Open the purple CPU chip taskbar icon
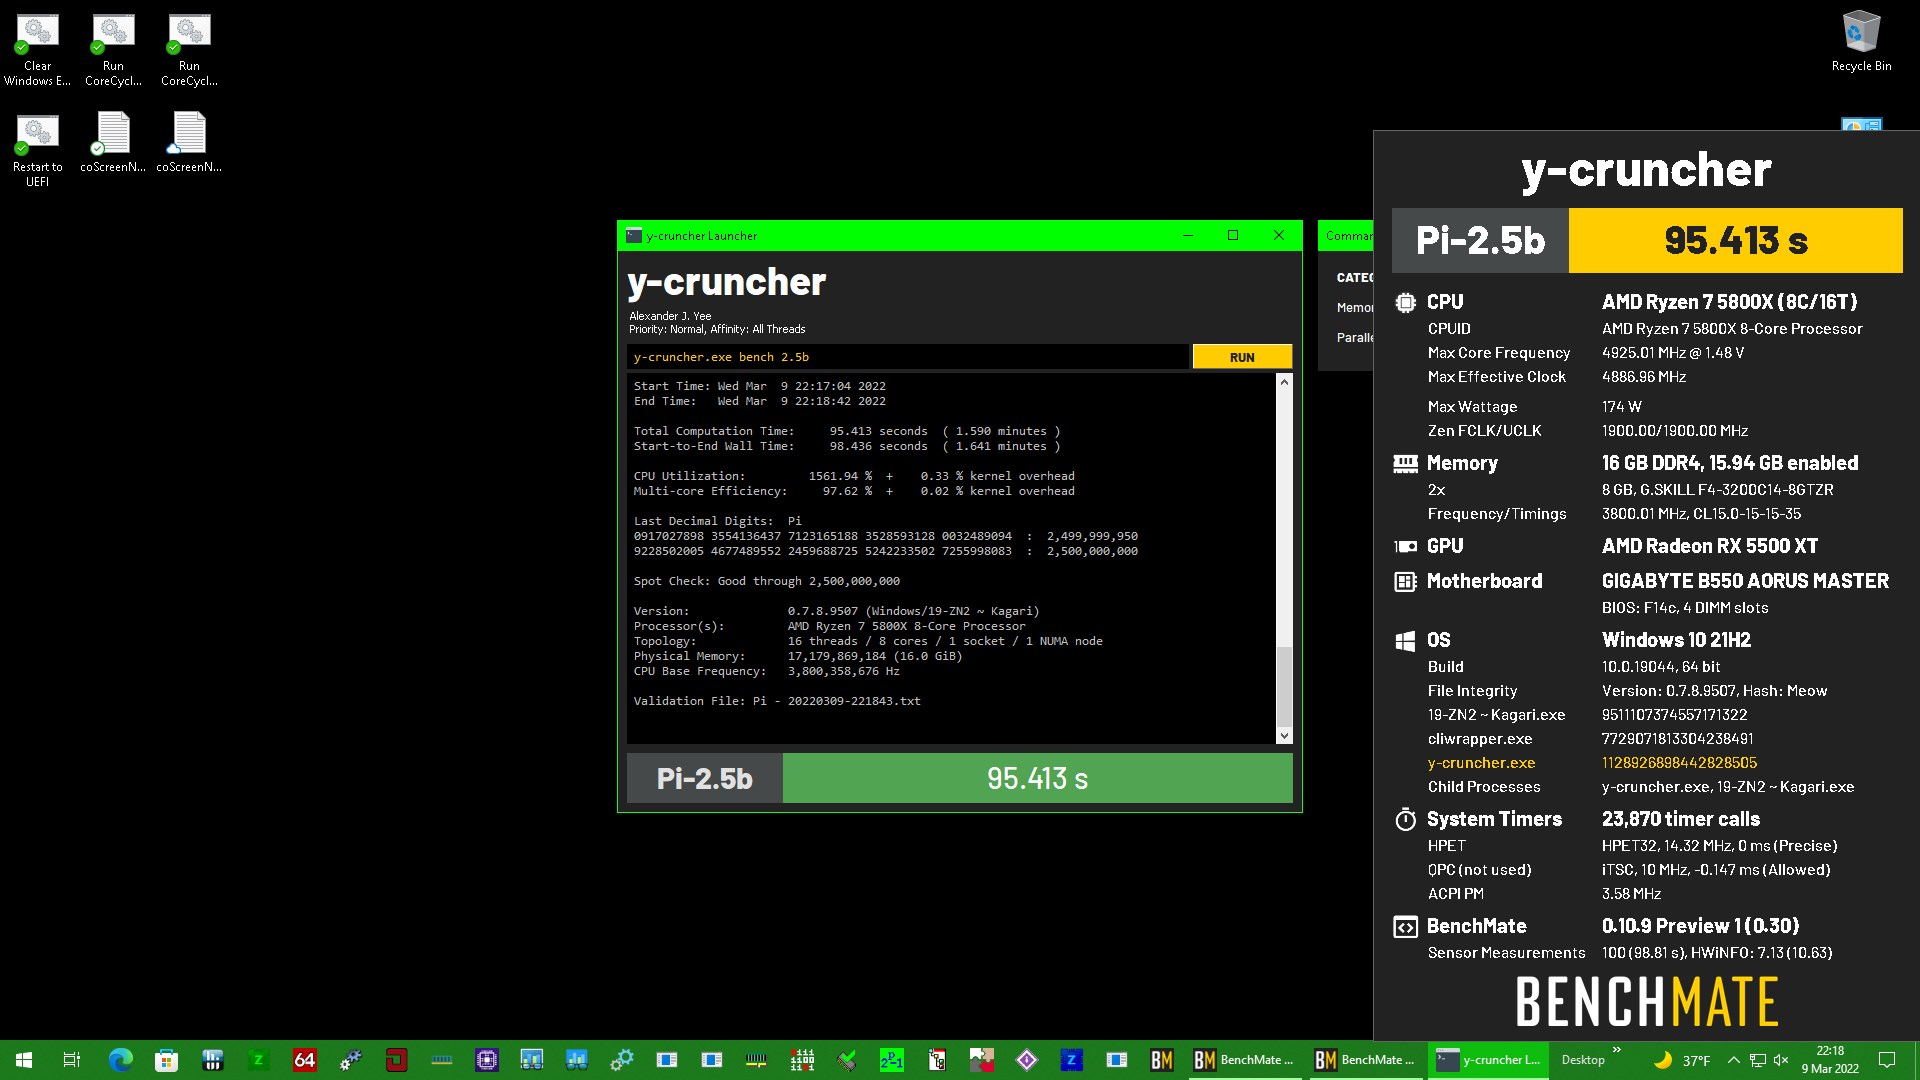The image size is (1920, 1080). click(x=487, y=1060)
